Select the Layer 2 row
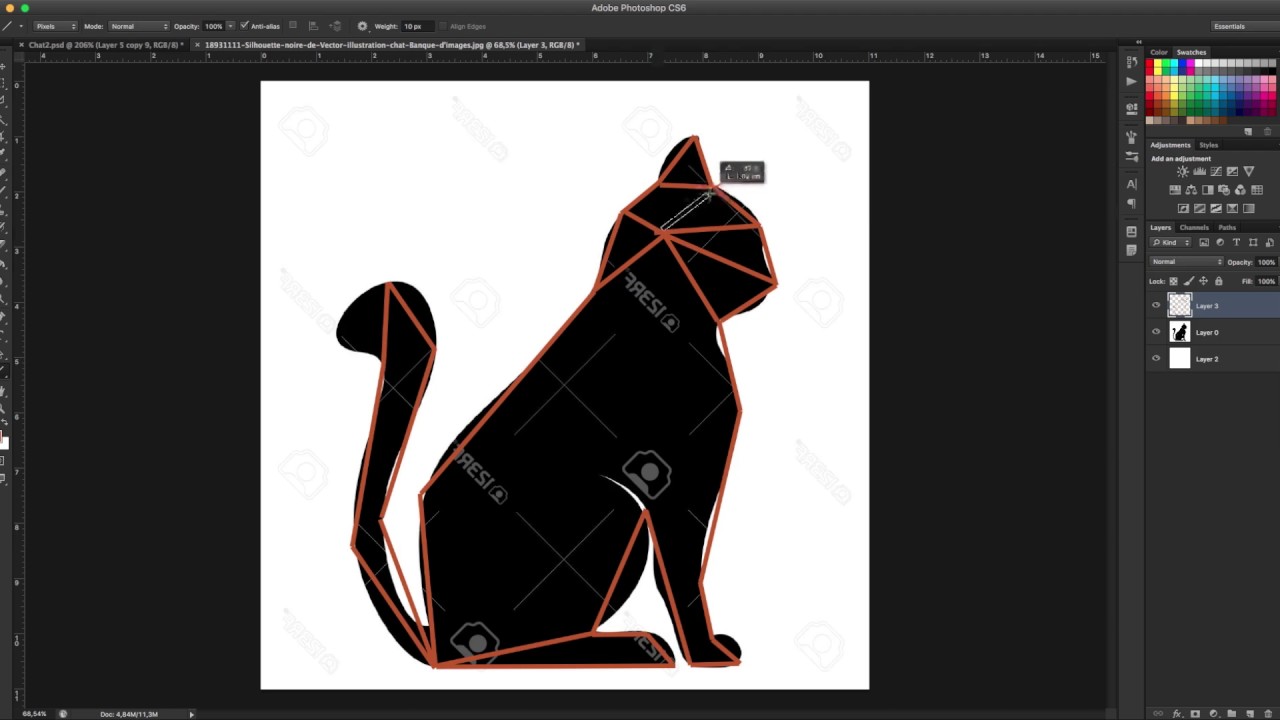 [x=1213, y=359]
